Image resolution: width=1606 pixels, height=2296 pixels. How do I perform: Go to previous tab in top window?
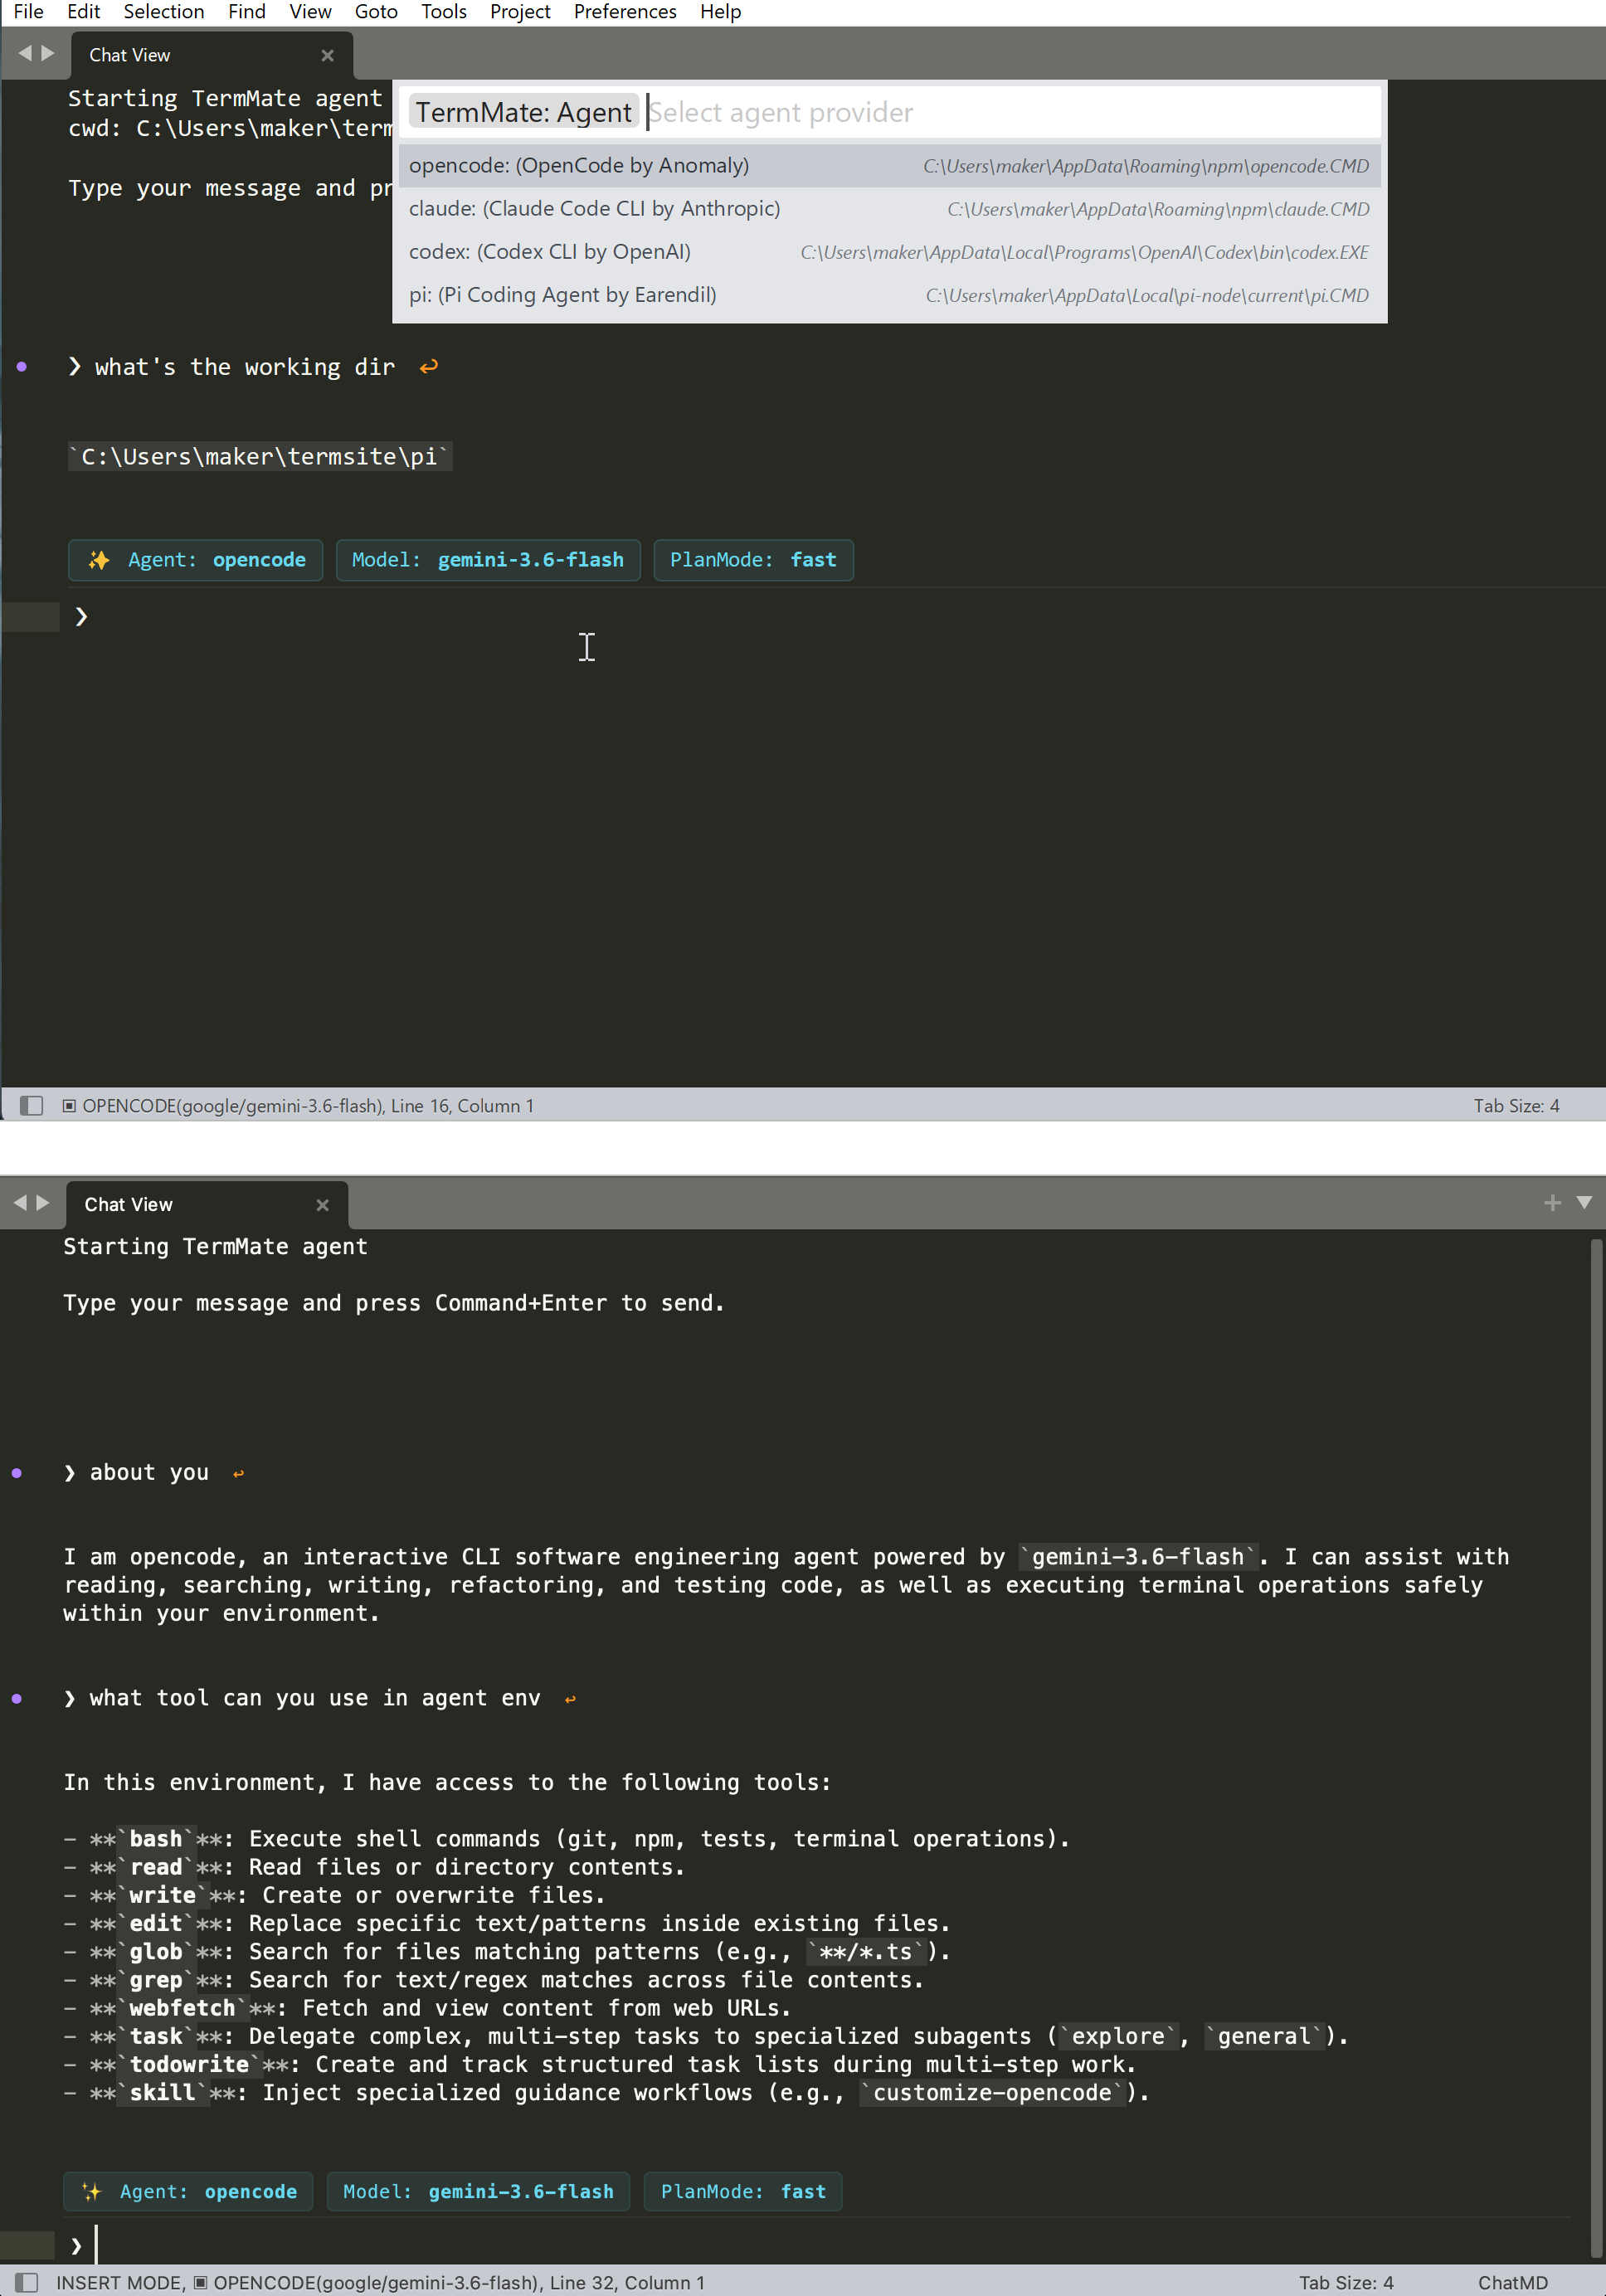pyautogui.click(x=25, y=53)
